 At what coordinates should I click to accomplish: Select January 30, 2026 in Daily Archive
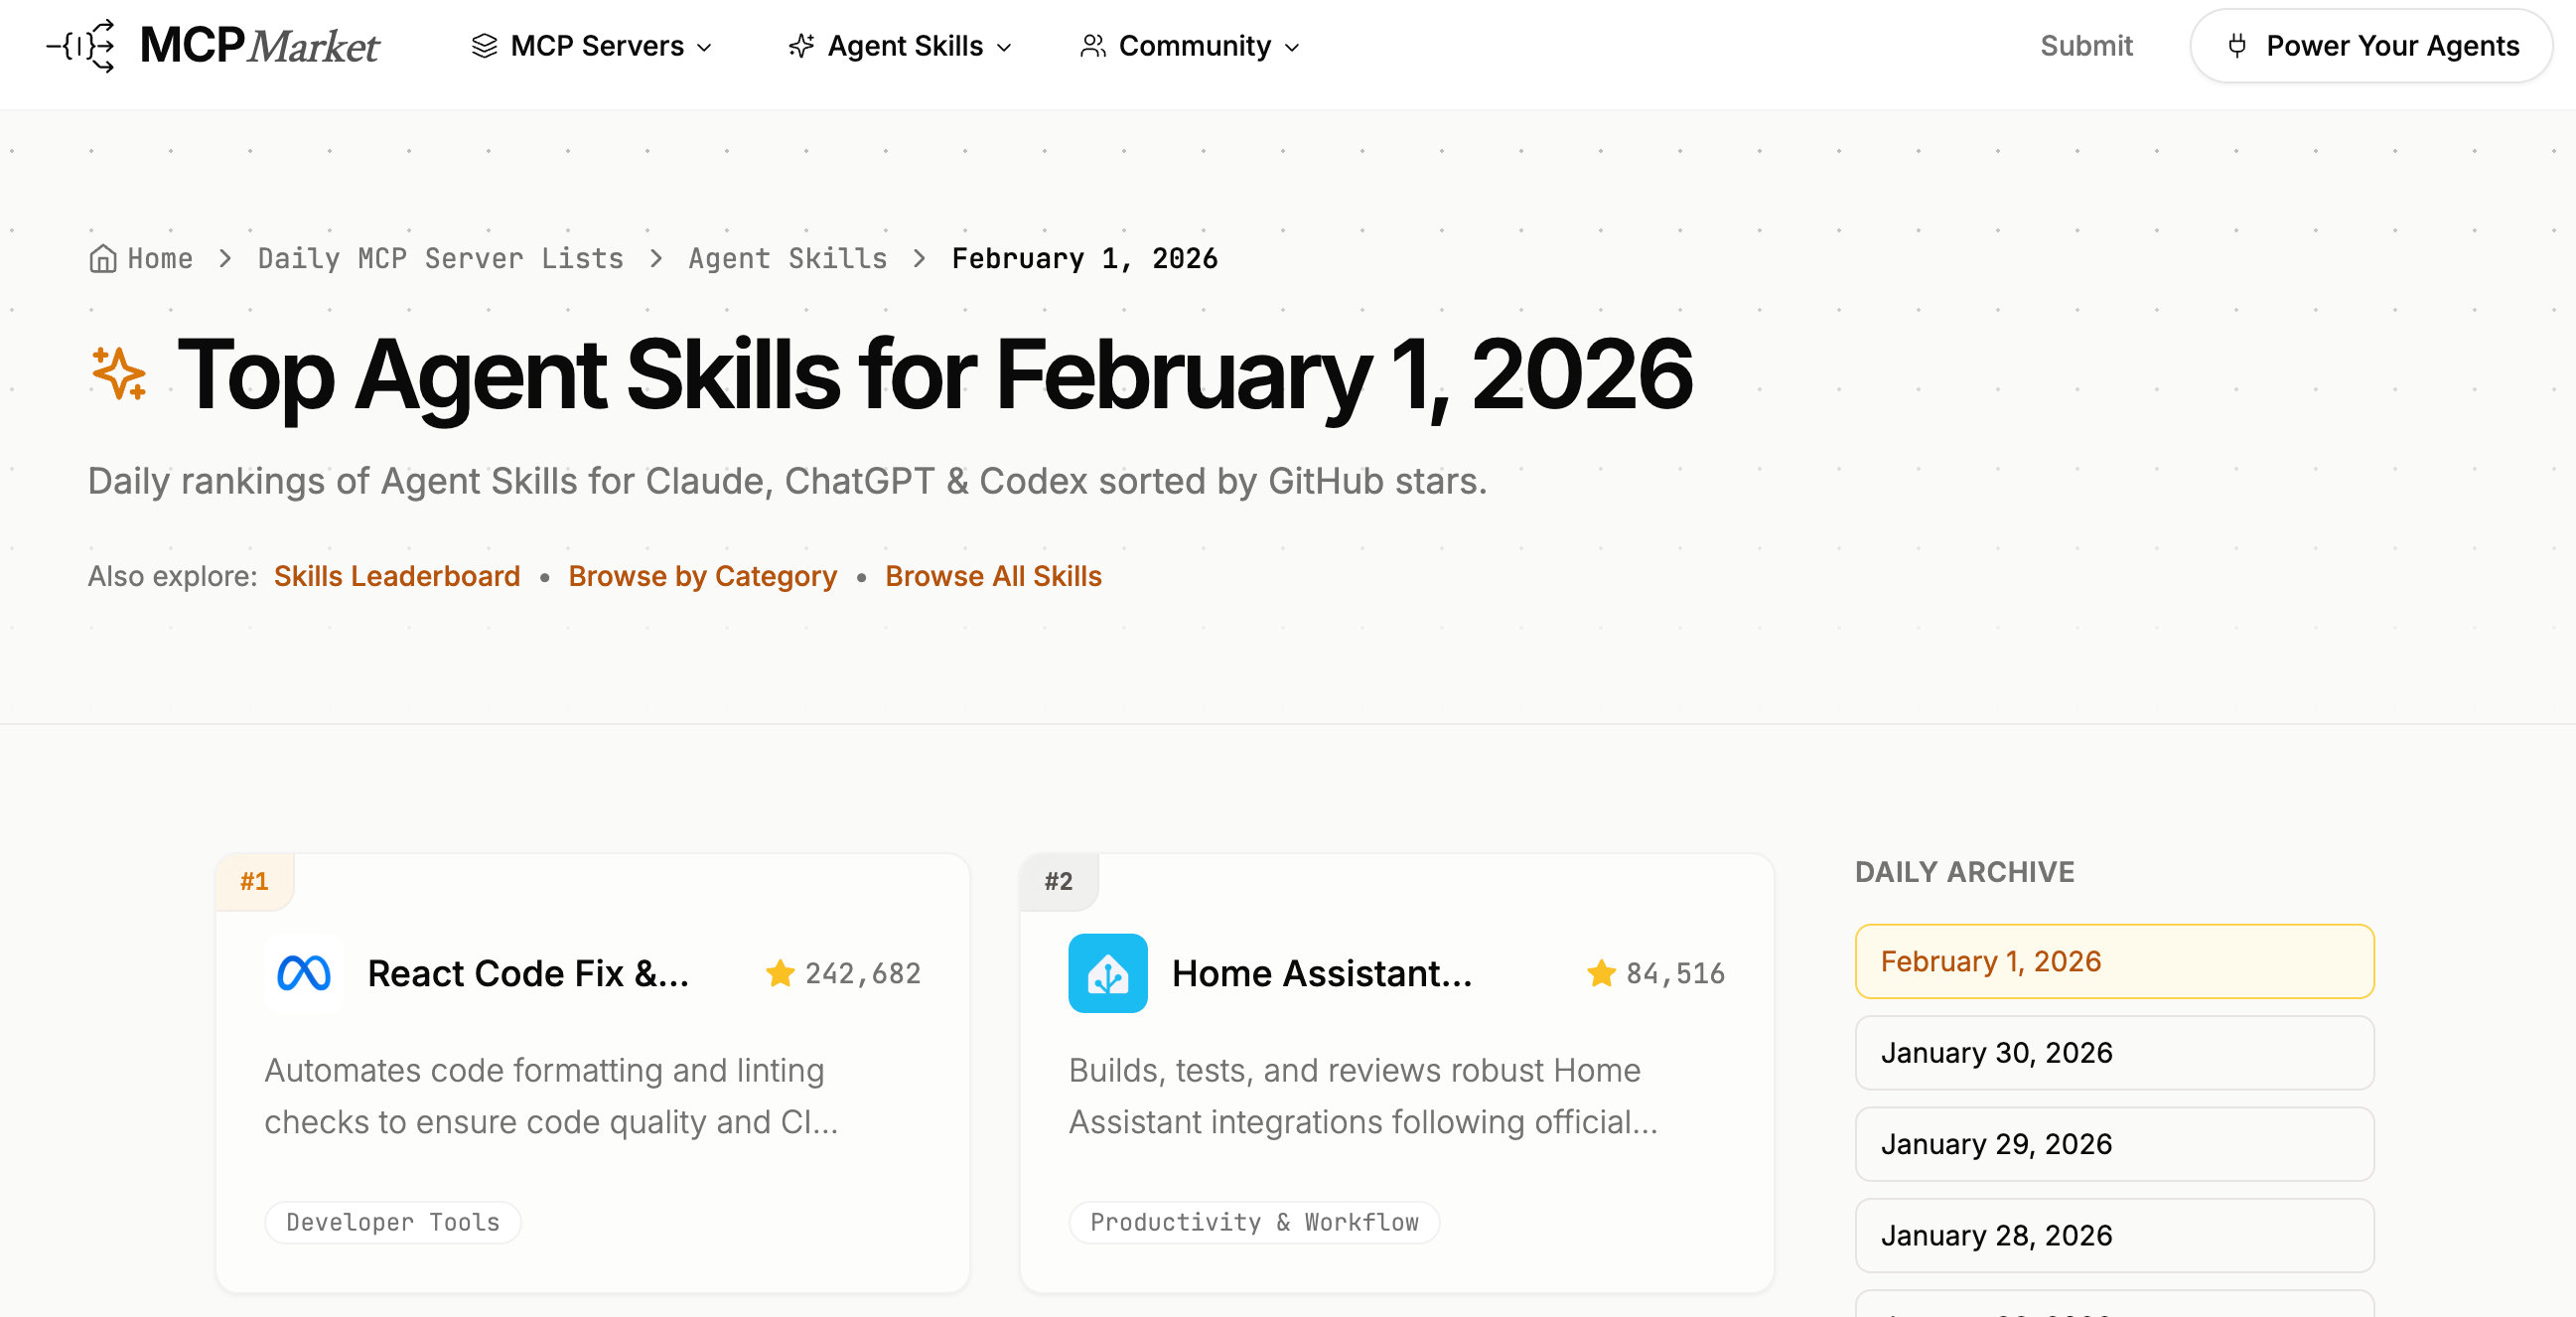(x=2113, y=1053)
